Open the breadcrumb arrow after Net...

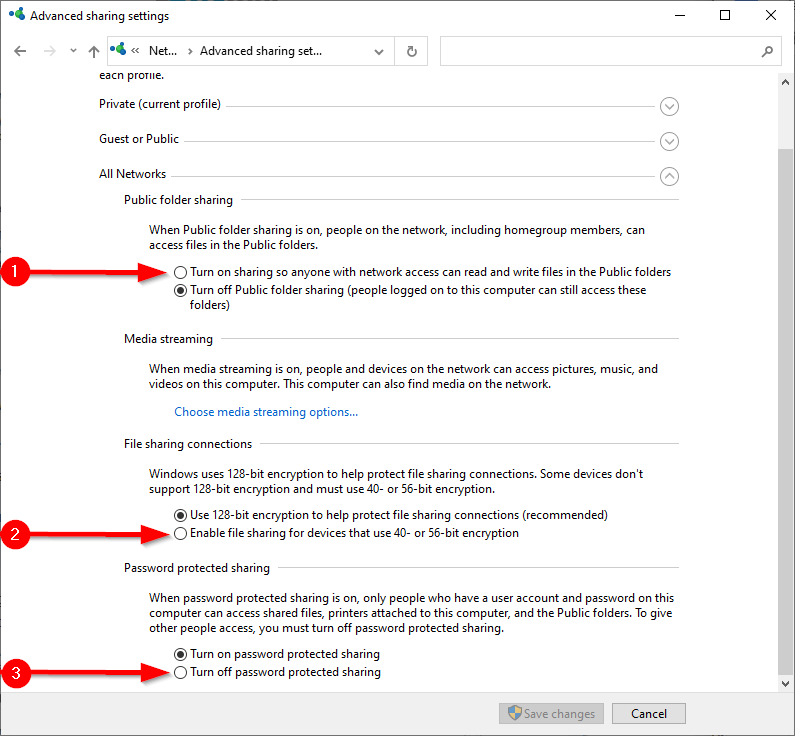190,51
